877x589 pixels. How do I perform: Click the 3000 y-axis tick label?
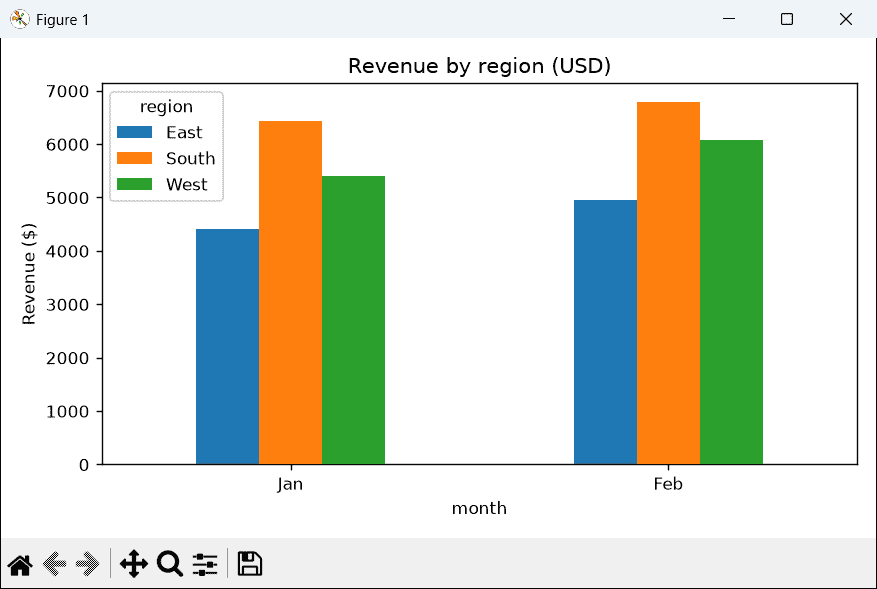pyautogui.click(x=67, y=305)
